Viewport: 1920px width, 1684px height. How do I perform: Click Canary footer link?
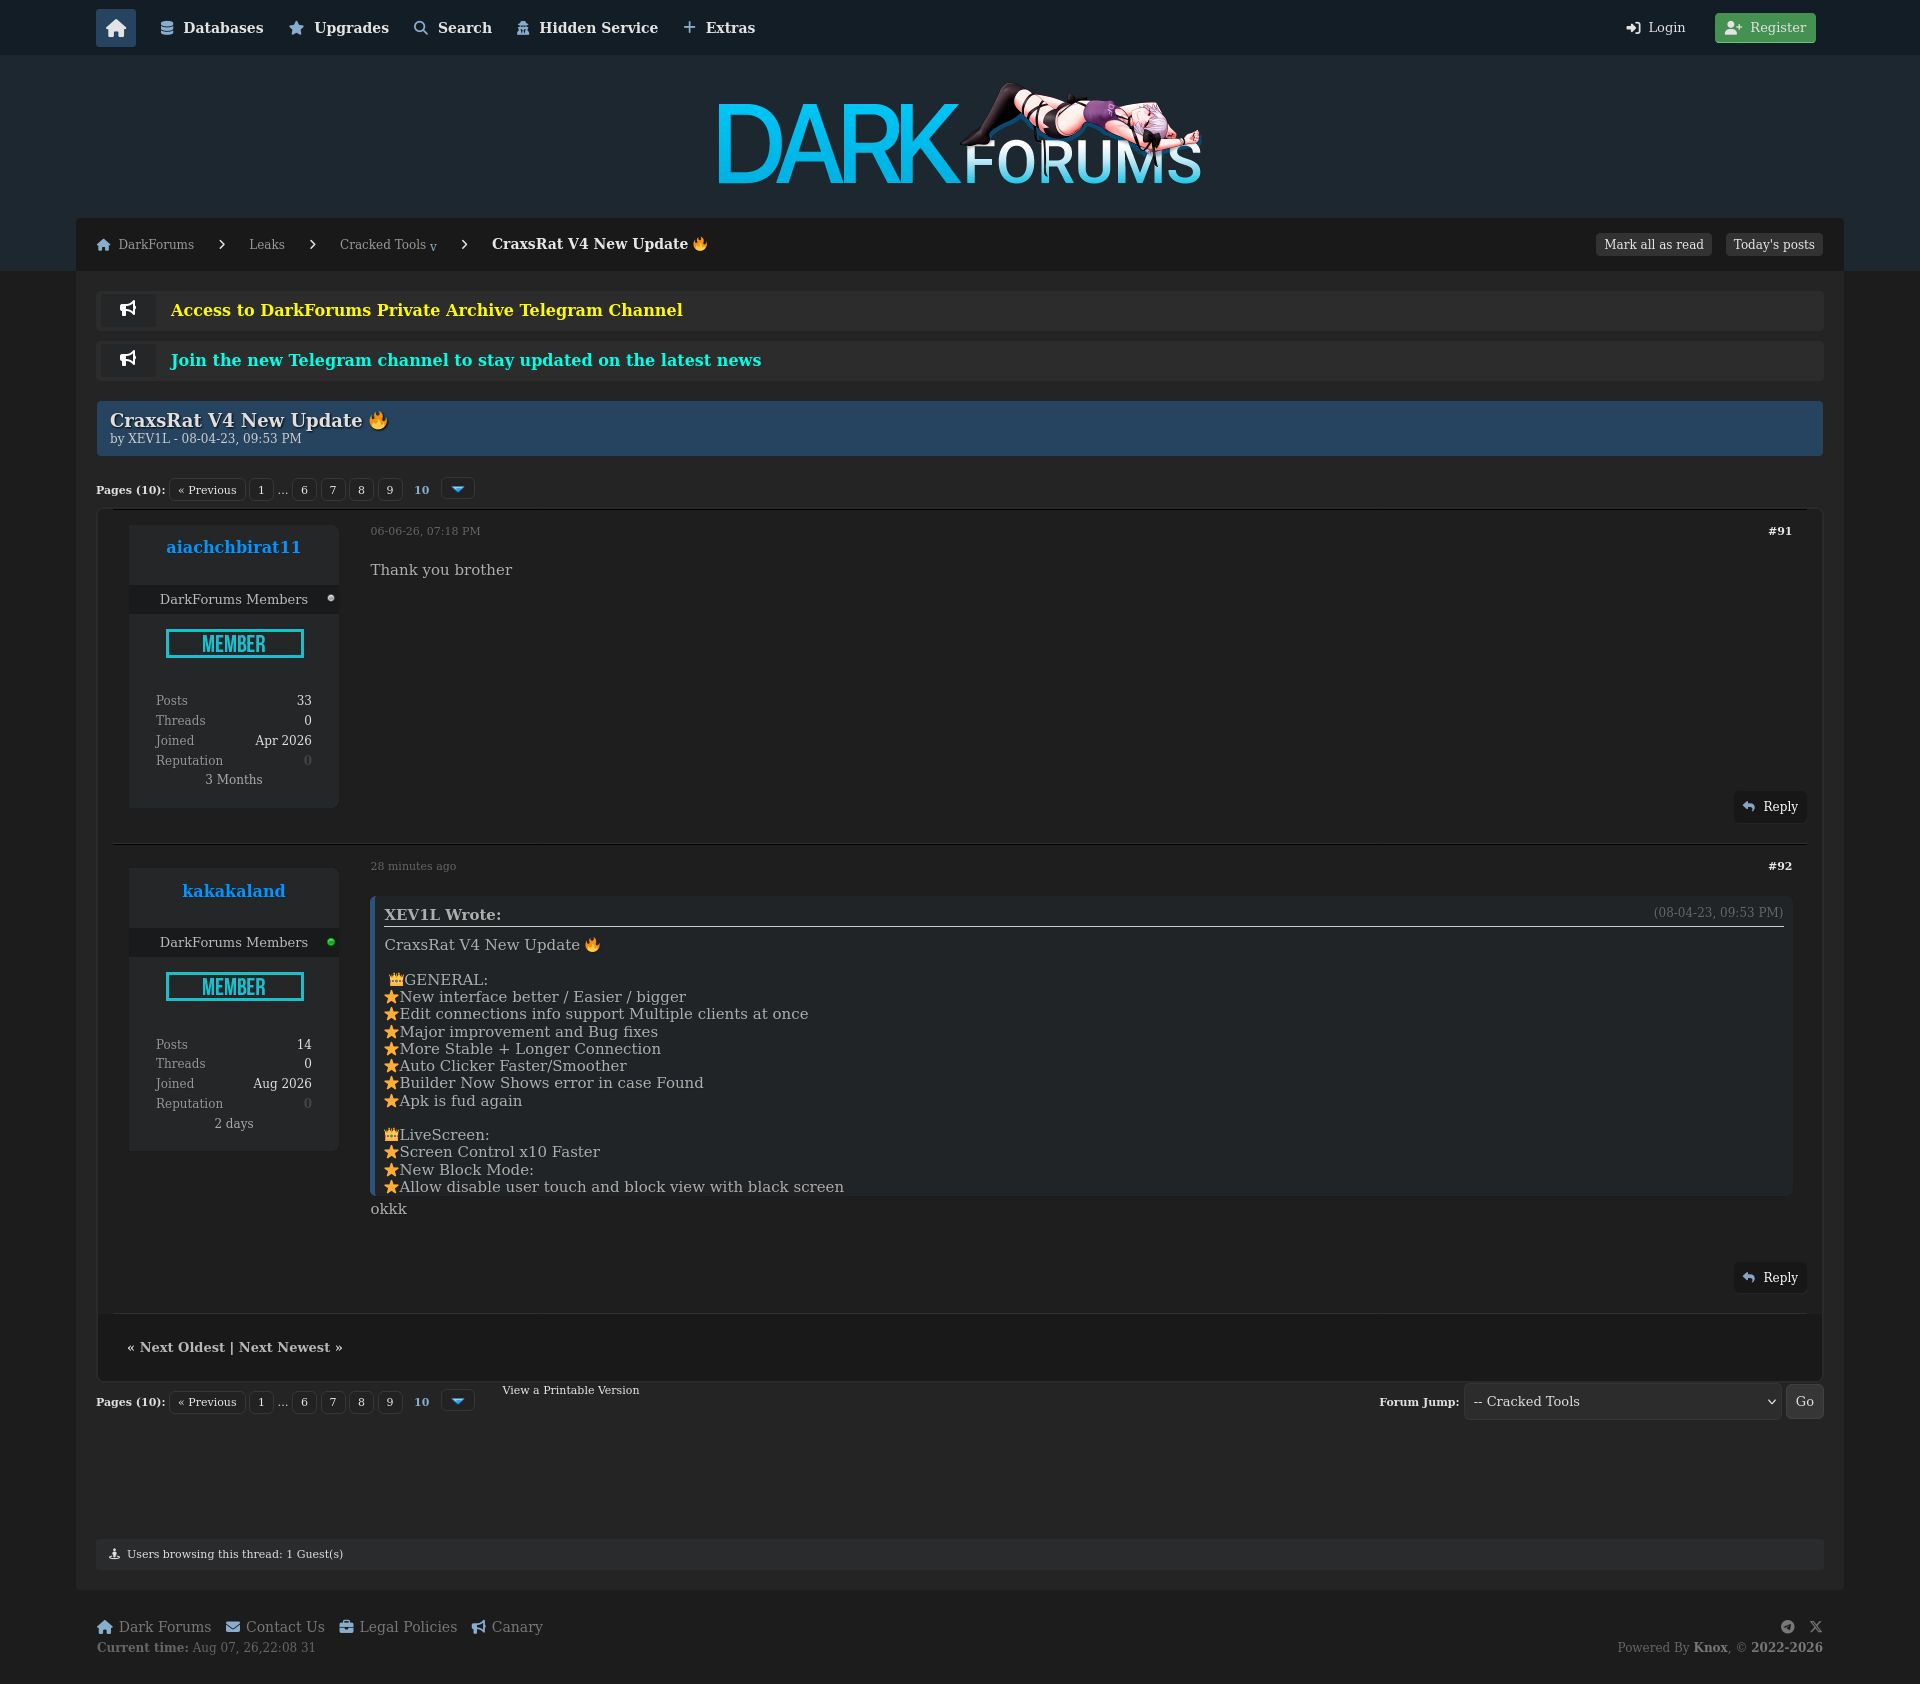click(x=507, y=1627)
